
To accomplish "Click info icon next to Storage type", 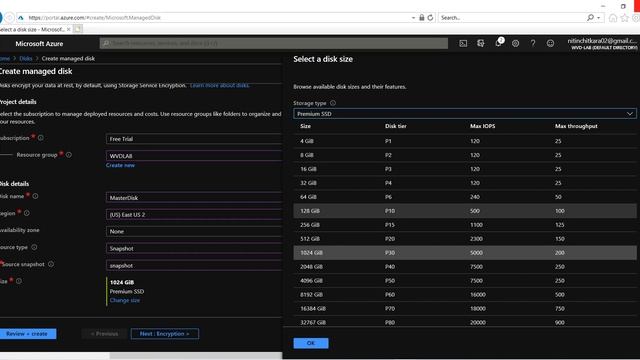I will pos(333,103).
